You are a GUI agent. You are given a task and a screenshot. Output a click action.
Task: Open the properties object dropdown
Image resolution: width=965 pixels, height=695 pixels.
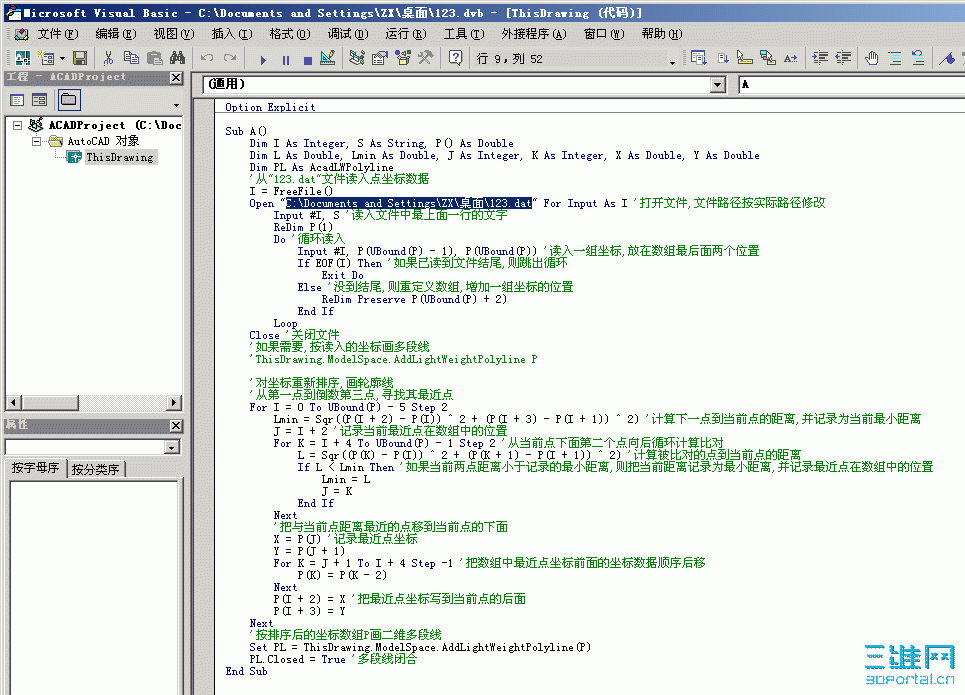[172, 448]
